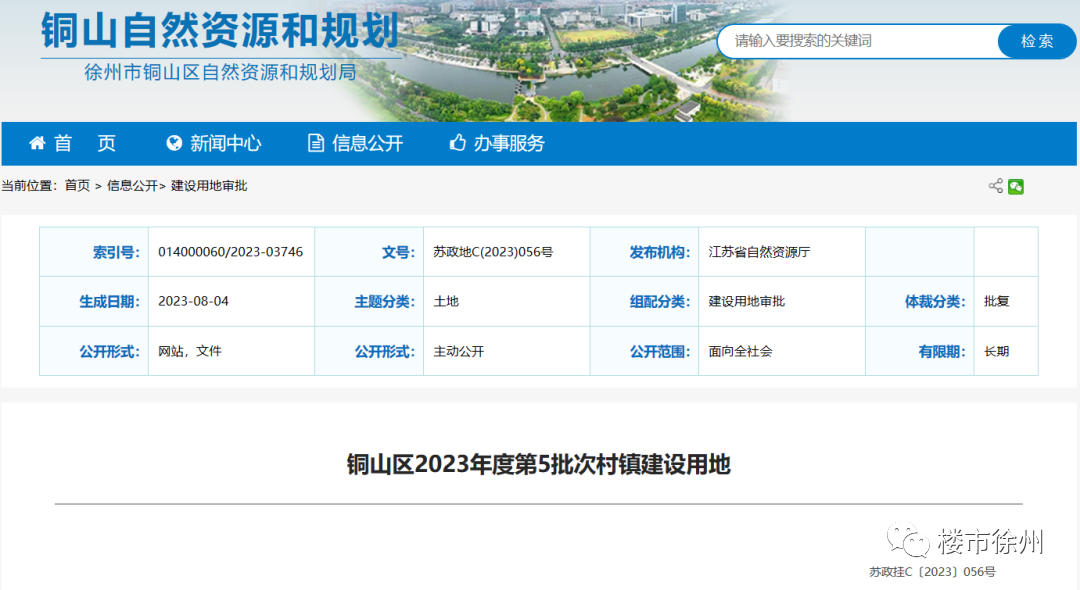The width and height of the screenshot is (1080, 590).
Task: Click the 发布机构 label
Action: tap(659, 252)
